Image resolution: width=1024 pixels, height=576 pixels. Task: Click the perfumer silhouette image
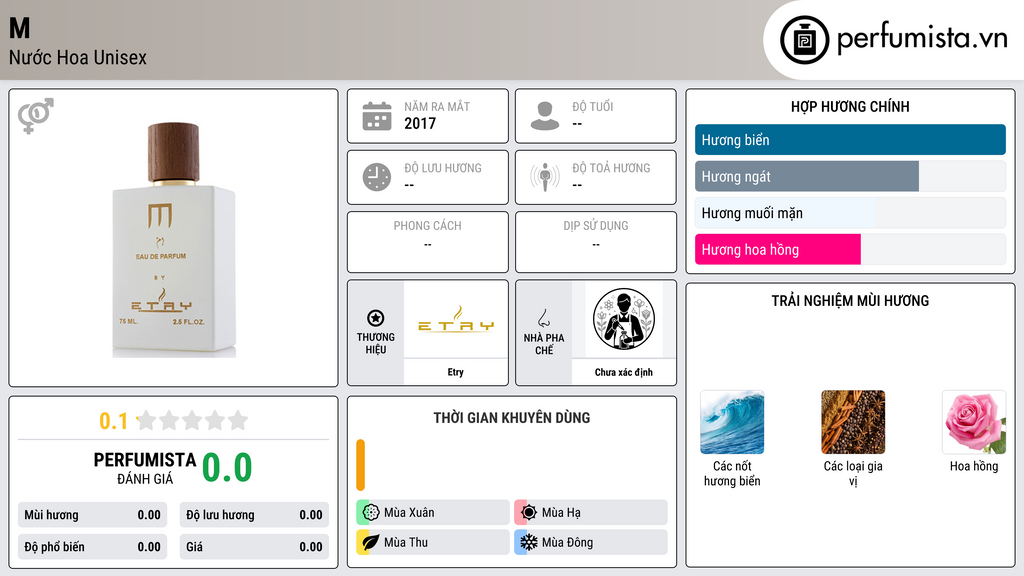click(x=624, y=319)
